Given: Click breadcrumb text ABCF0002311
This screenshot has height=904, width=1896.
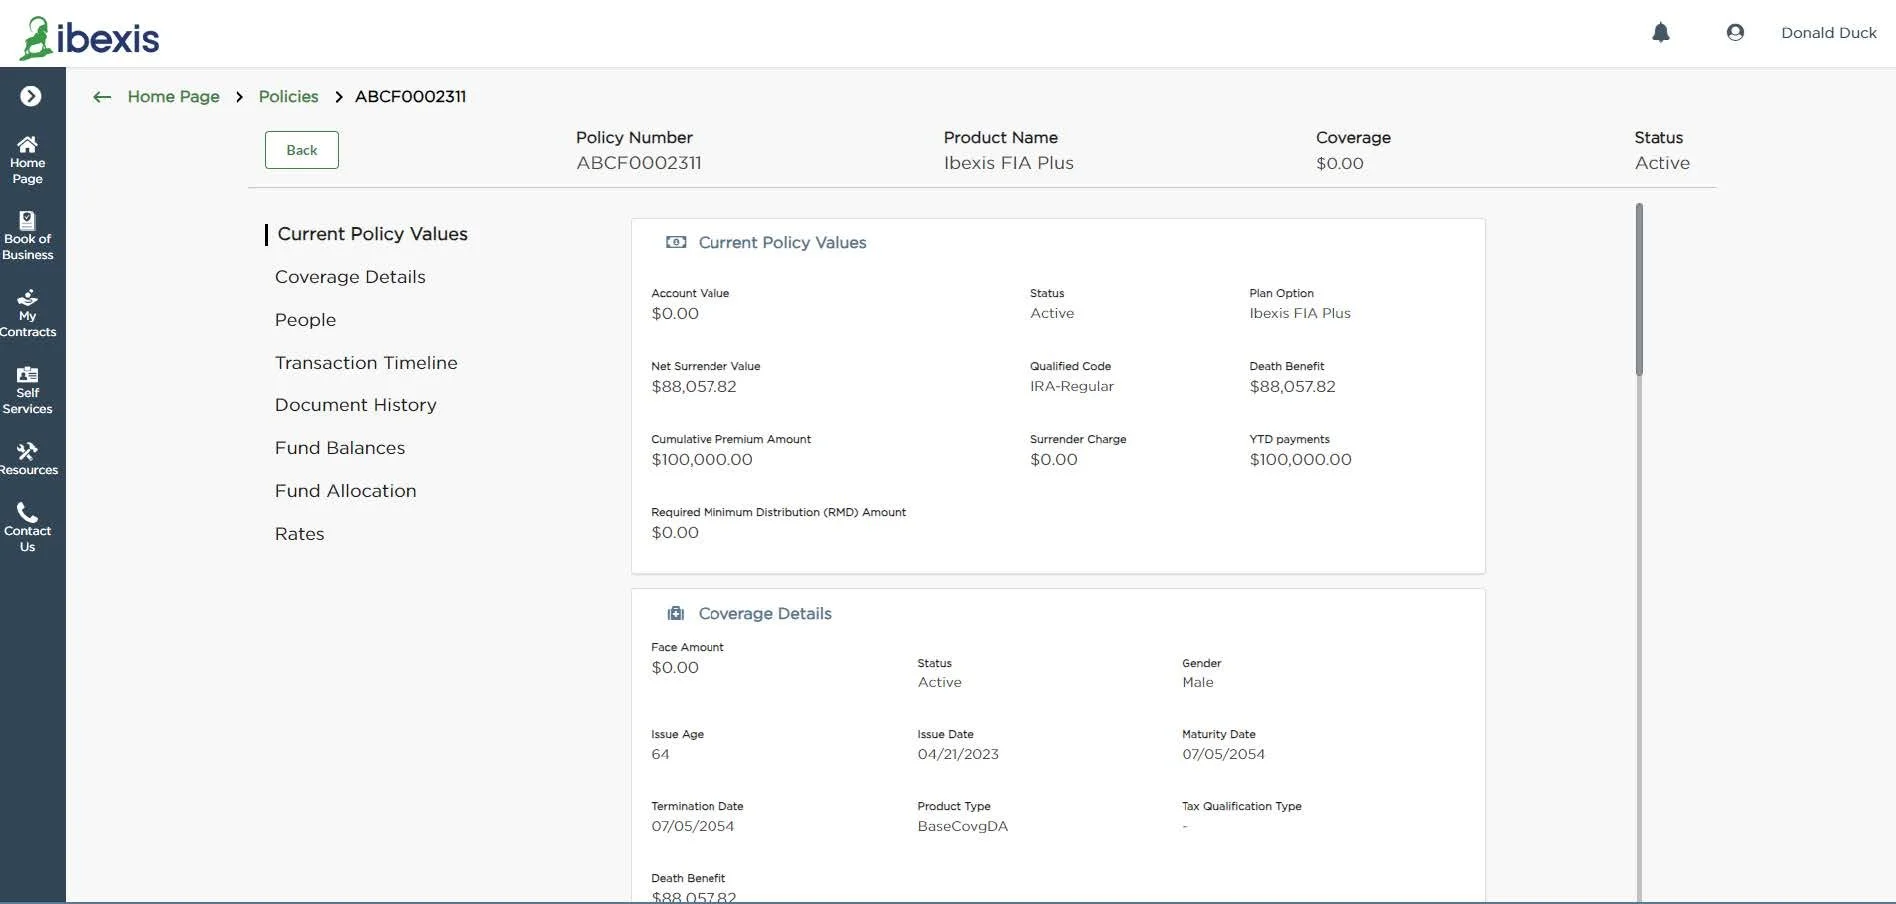Looking at the screenshot, I should pyautogui.click(x=410, y=97).
